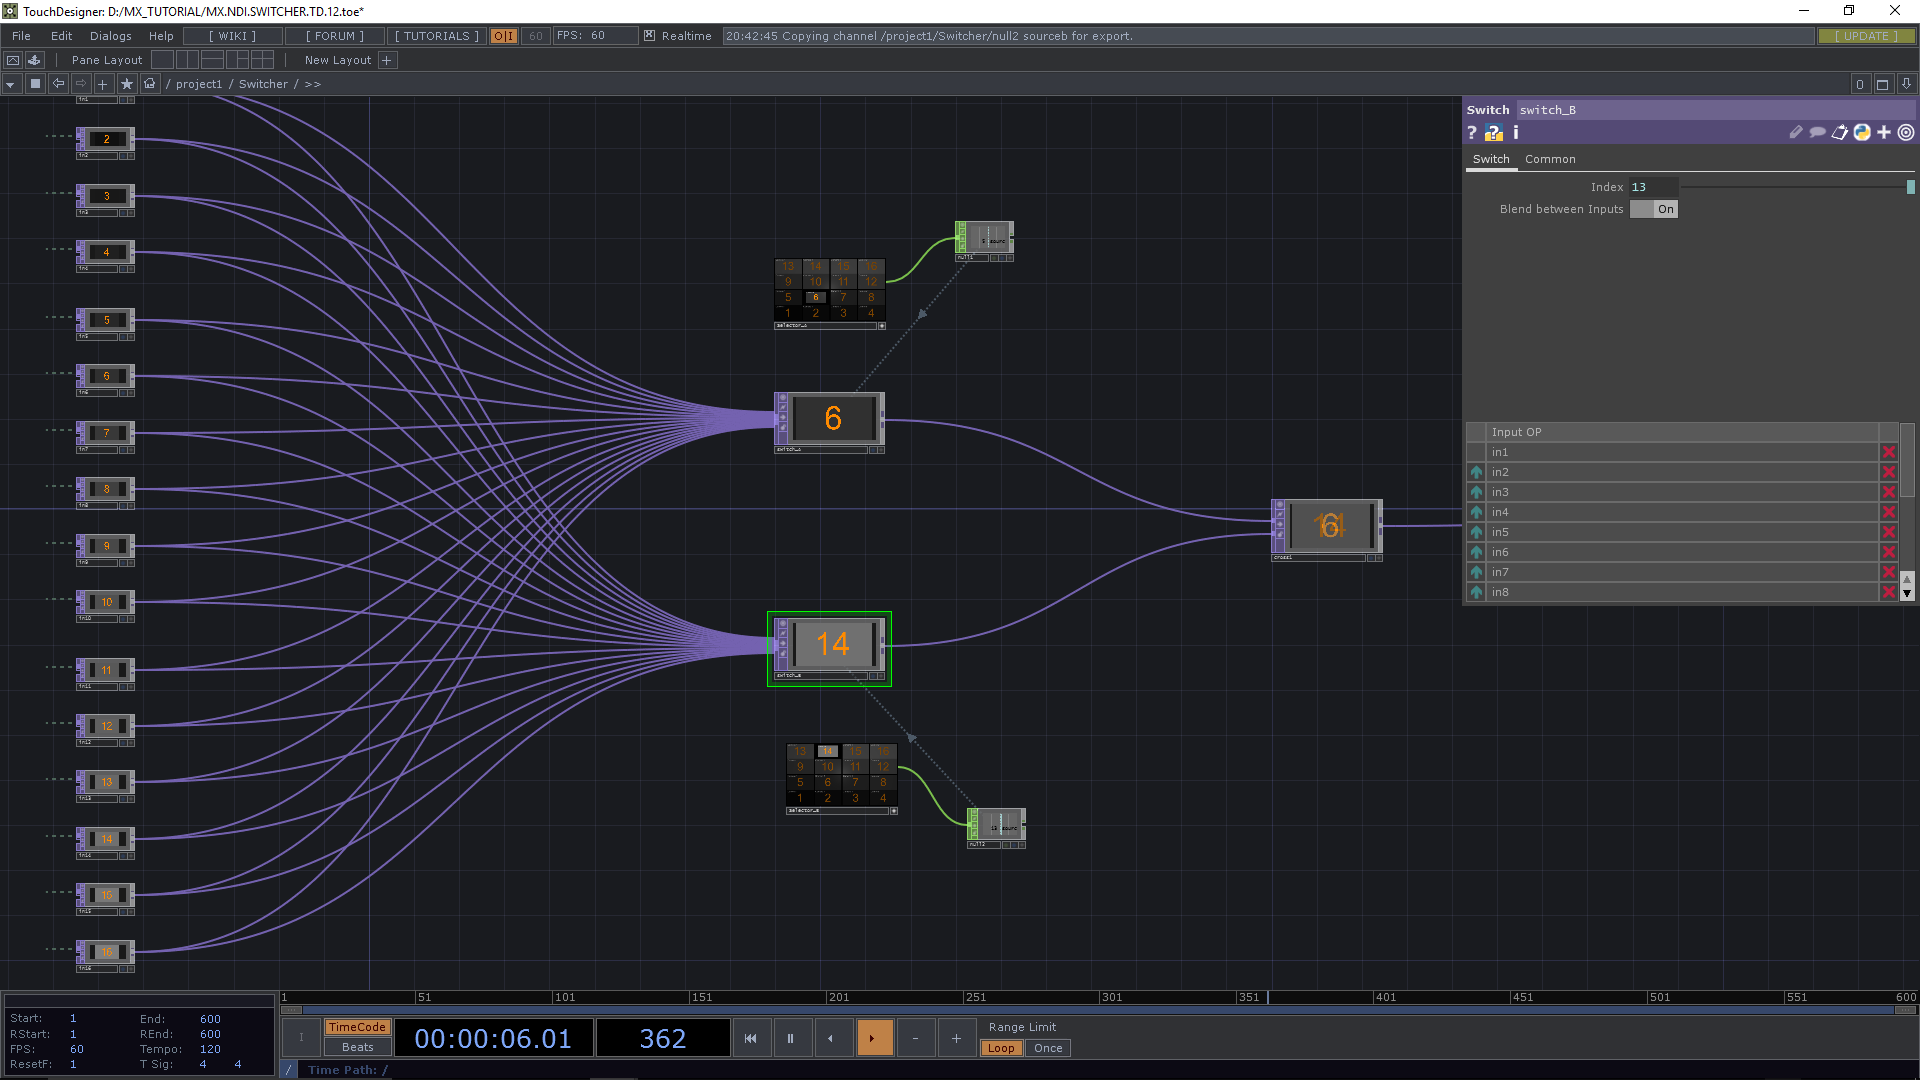This screenshot has width=1920, height=1080.
Task: Click the comment bubble icon on the parameter panel
Action: (x=1817, y=133)
